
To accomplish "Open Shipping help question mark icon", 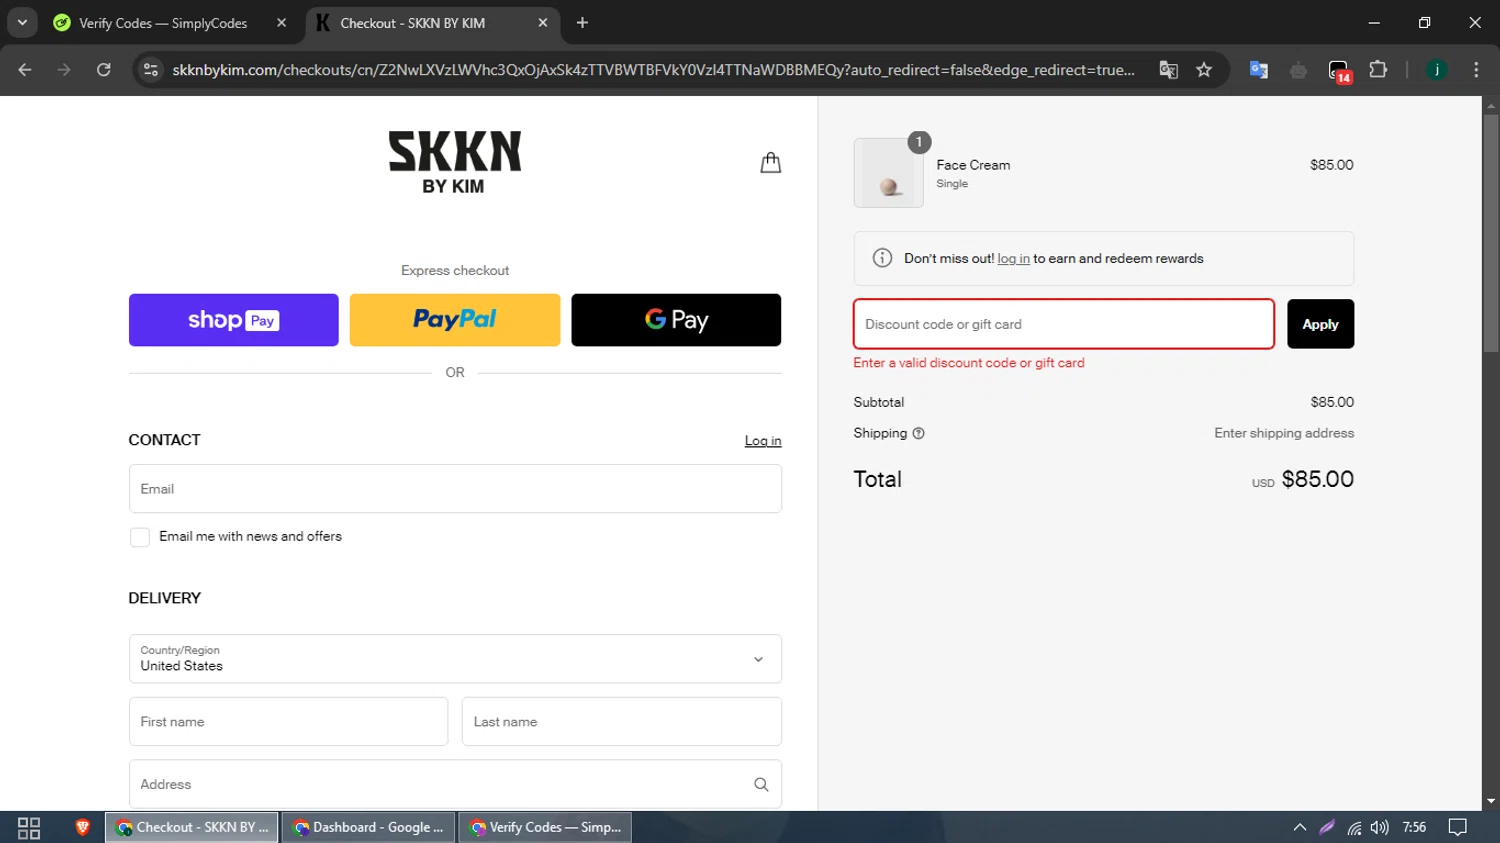I will pos(918,433).
